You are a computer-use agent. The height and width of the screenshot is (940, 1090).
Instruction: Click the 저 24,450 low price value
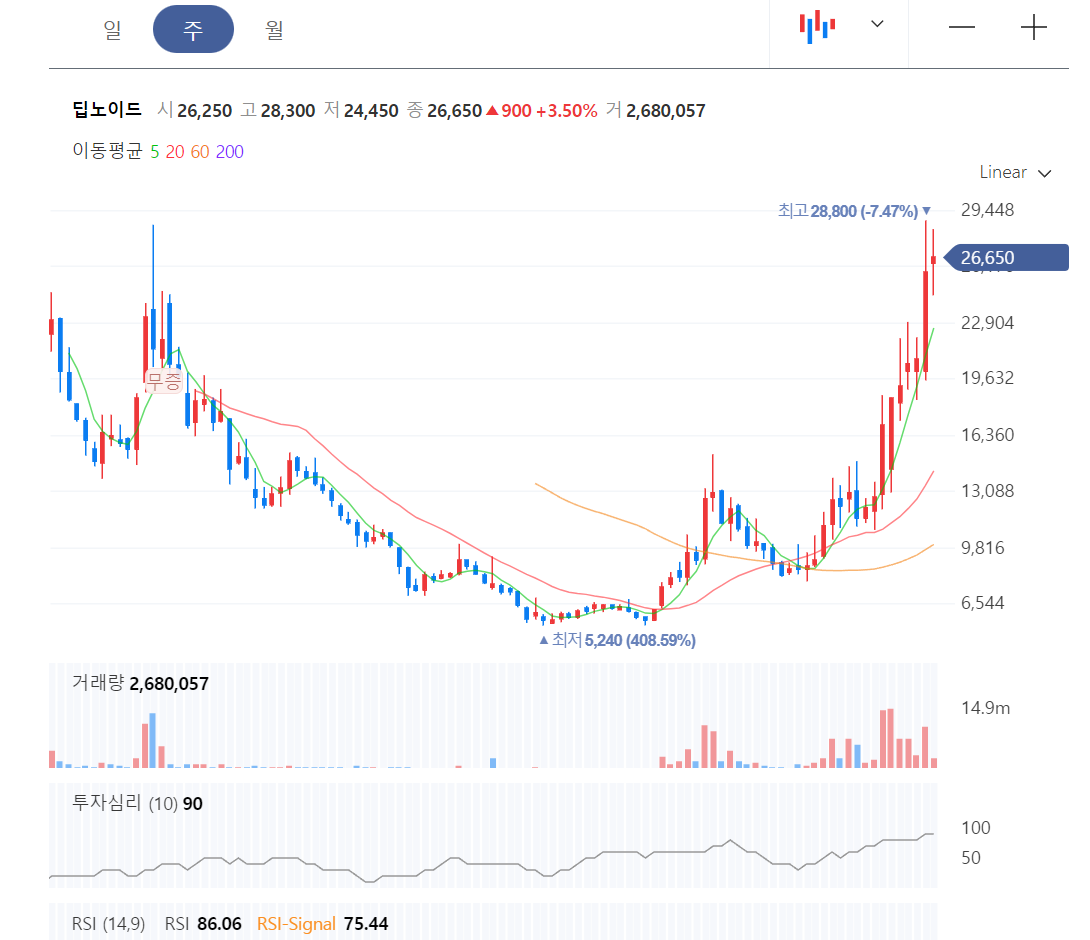coord(361,111)
